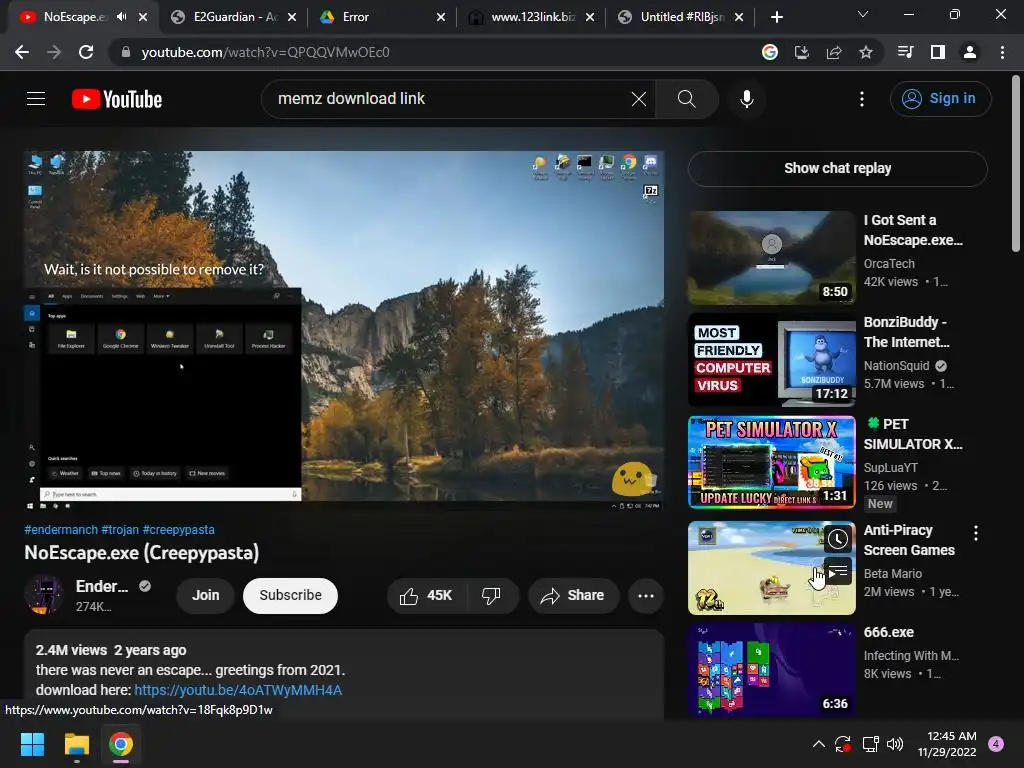Go to YouTube home via logo
The image size is (1024, 768).
click(117, 99)
